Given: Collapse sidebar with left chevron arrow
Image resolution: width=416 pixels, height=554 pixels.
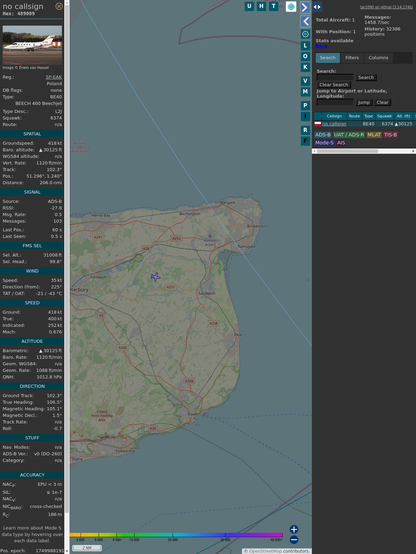Looking at the screenshot, I should click(305, 22).
